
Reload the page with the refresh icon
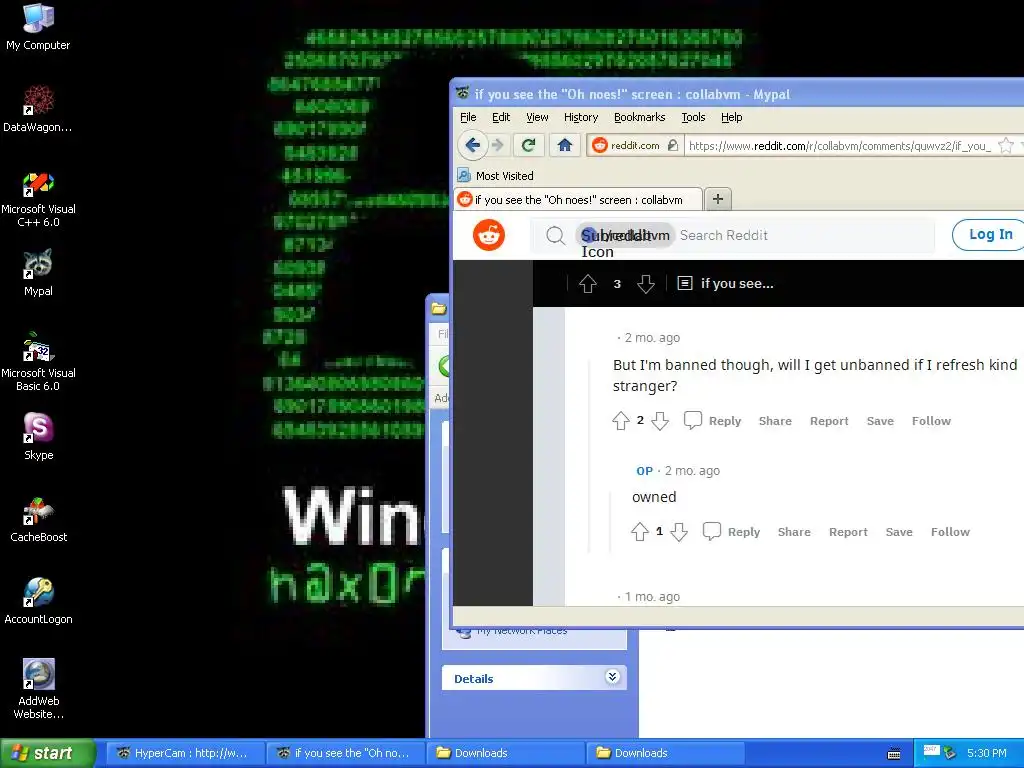tap(528, 145)
